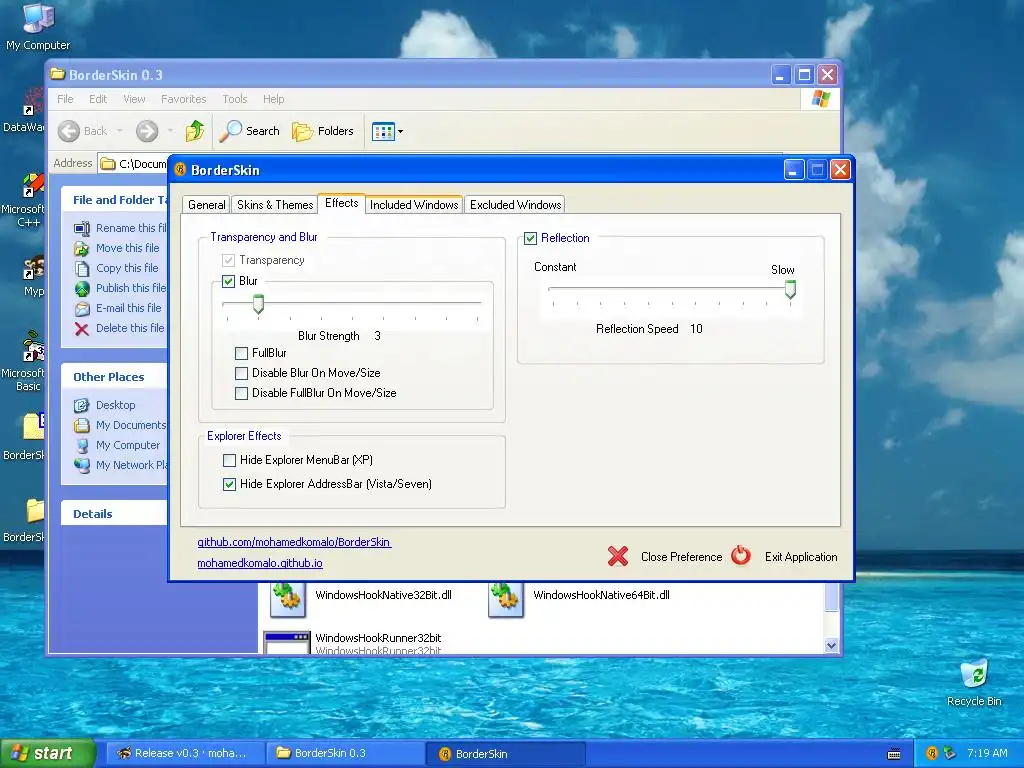This screenshot has width=1024, height=768.
Task: Open Search in Explorer toolbar
Action: coord(249,131)
